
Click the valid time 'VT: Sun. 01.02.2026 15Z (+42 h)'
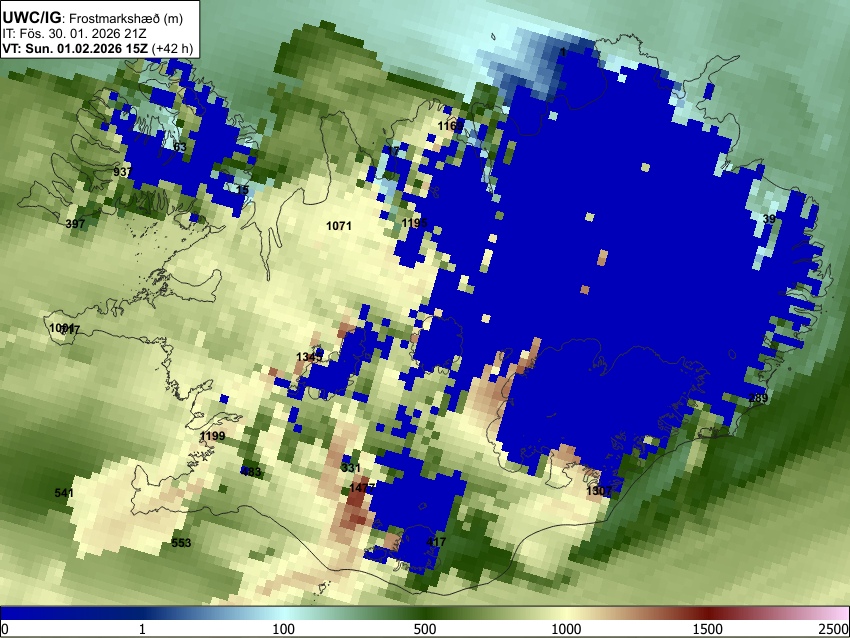click(97, 48)
